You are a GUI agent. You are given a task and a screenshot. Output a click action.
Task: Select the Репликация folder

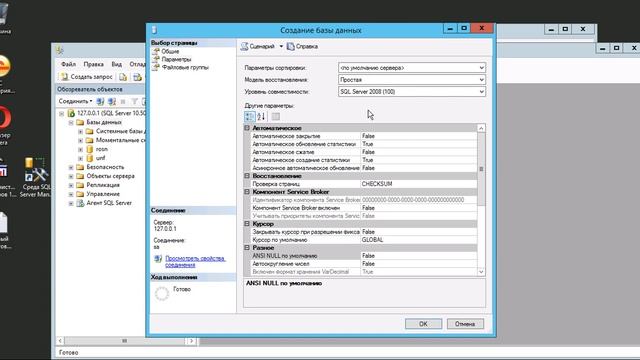pos(103,185)
